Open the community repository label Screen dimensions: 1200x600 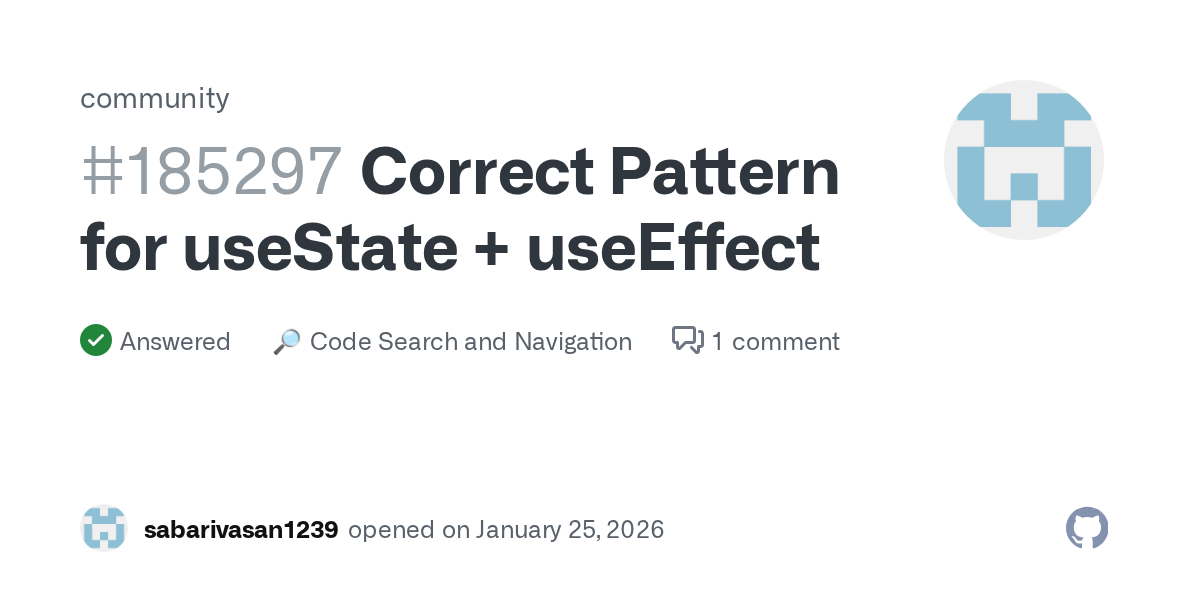click(154, 98)
